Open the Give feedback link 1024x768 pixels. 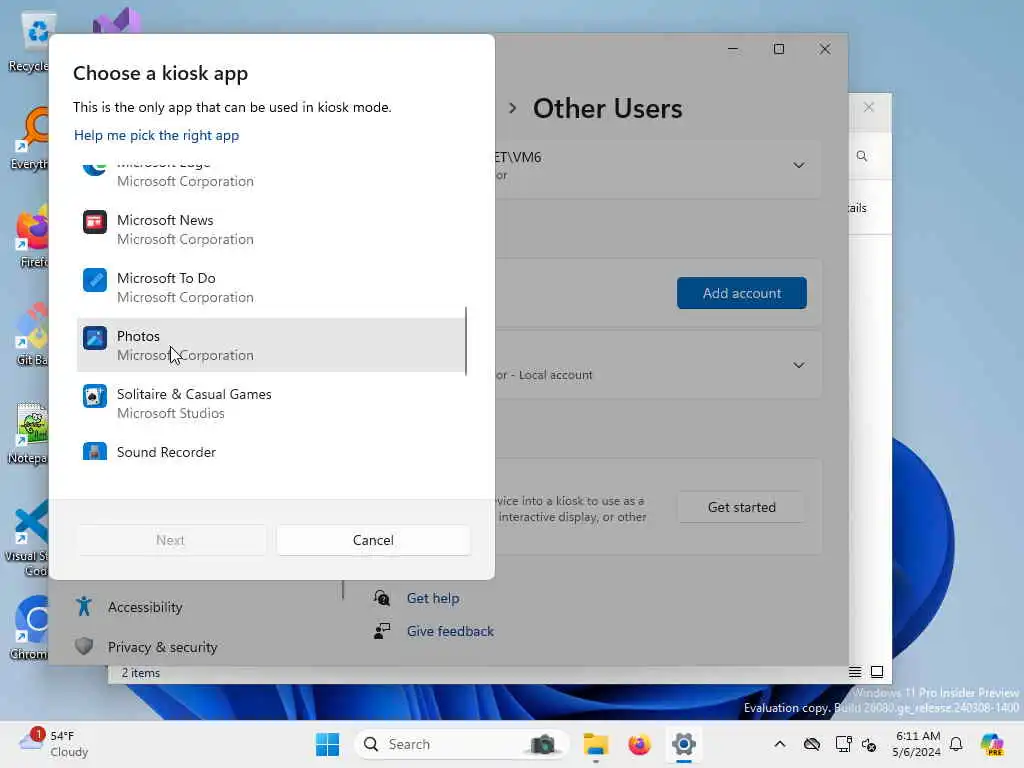[x=450, y=632]
